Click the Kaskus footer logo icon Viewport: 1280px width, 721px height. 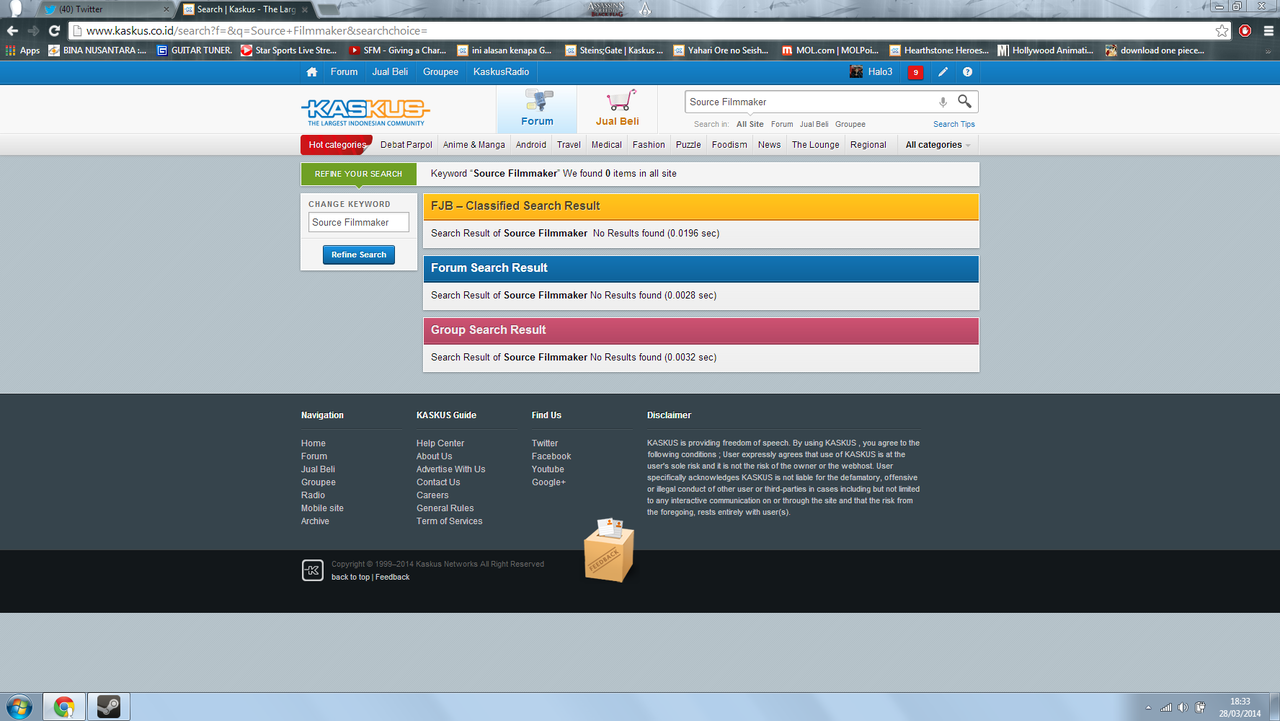(x=312, y=570)
